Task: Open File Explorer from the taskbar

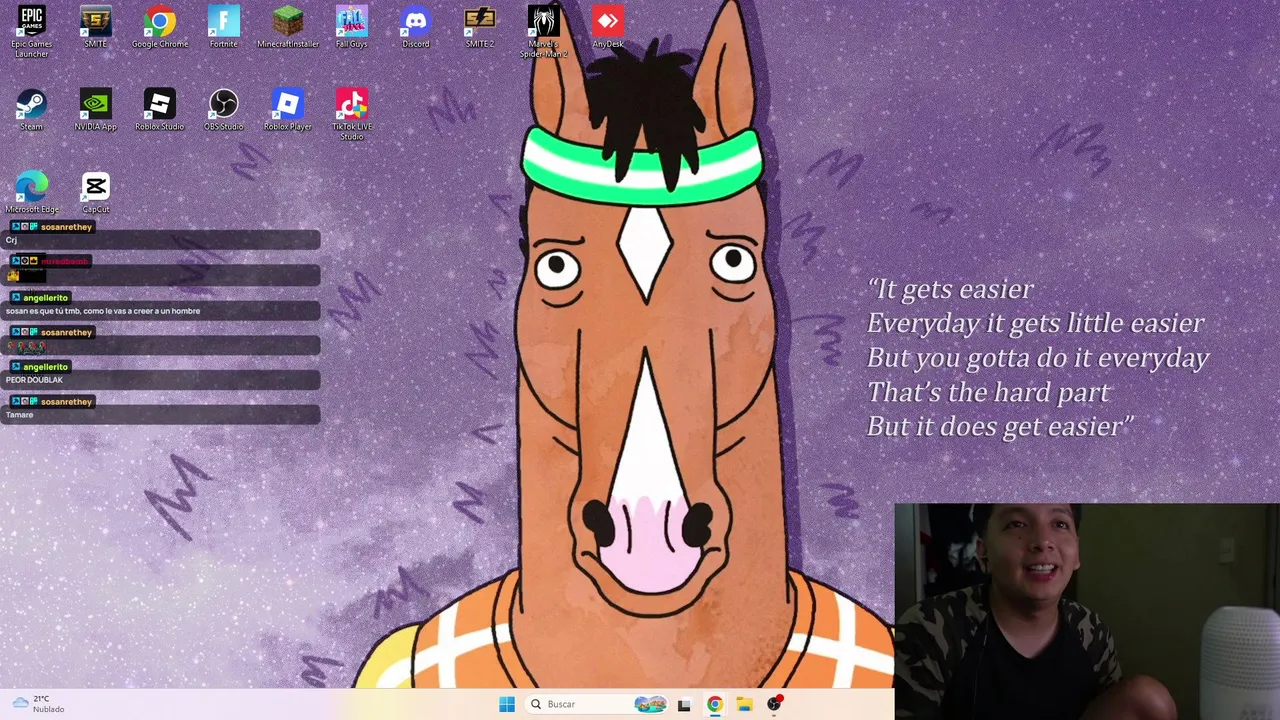Action: [744, 704]
